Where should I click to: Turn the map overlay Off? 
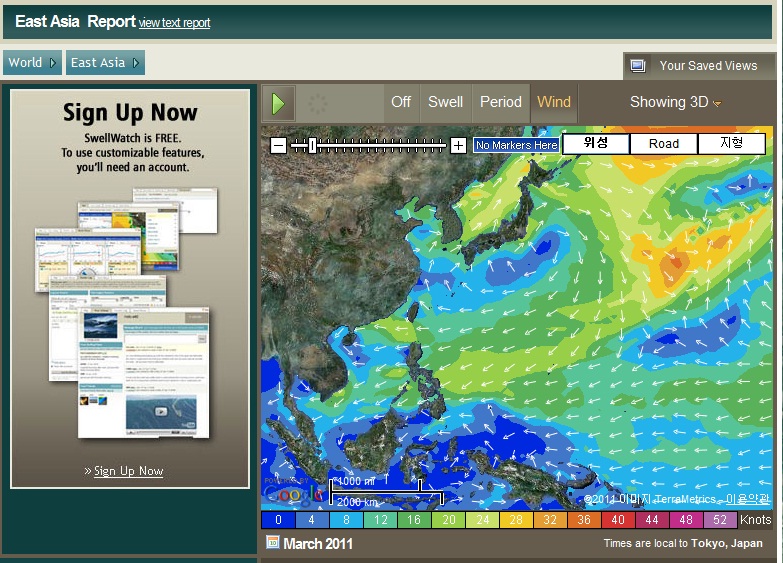[x=401, y=102]
